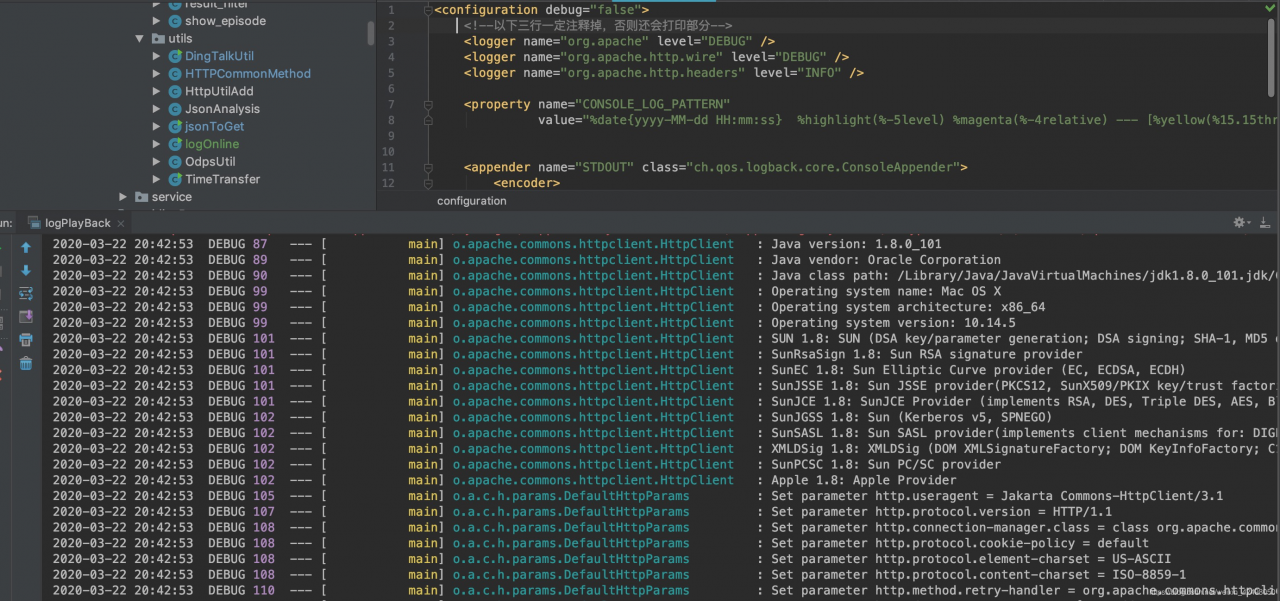
Task: Click the hide Run panel icon
Action: [x=1265, y=222]
